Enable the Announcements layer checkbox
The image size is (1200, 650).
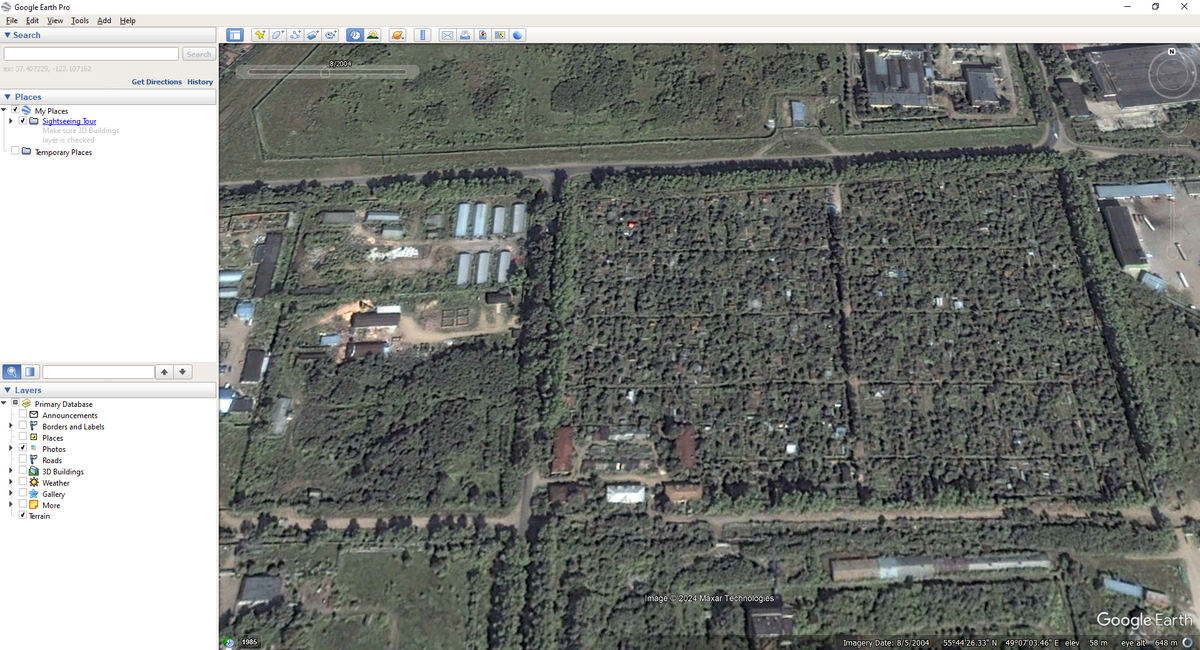click(23, 415)
